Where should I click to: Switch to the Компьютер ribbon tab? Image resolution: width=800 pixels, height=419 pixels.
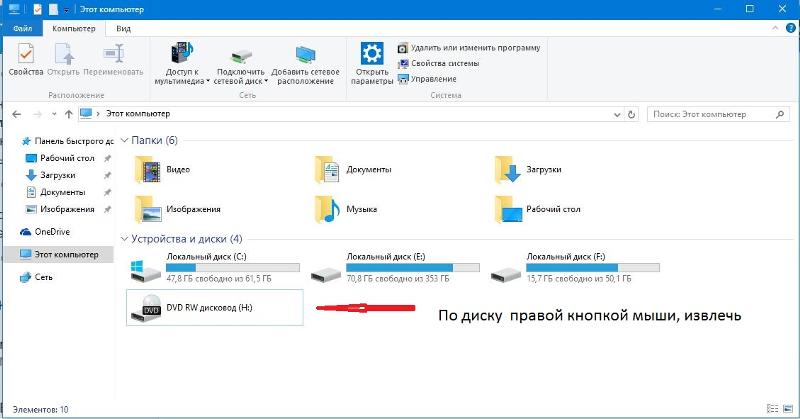pos(74,29)
